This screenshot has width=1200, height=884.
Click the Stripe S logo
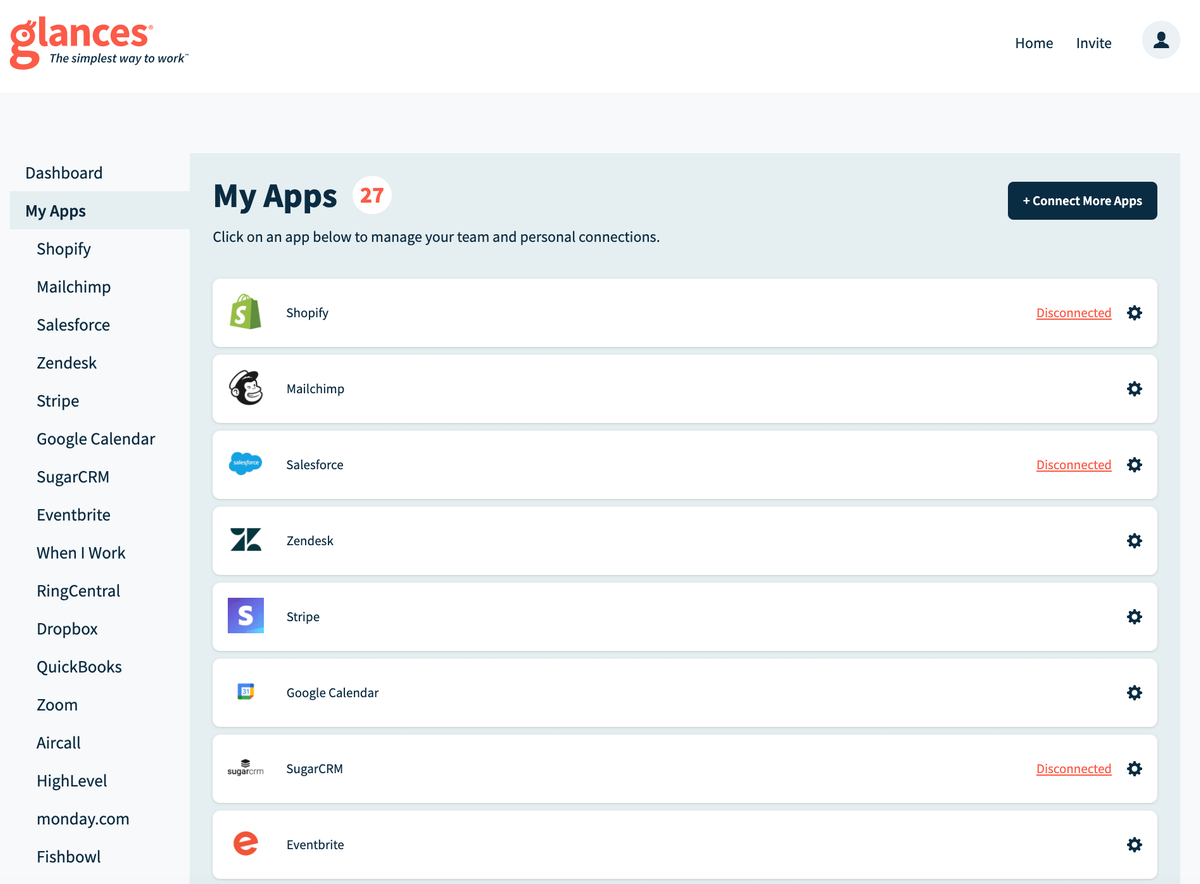tap(245, 616)
